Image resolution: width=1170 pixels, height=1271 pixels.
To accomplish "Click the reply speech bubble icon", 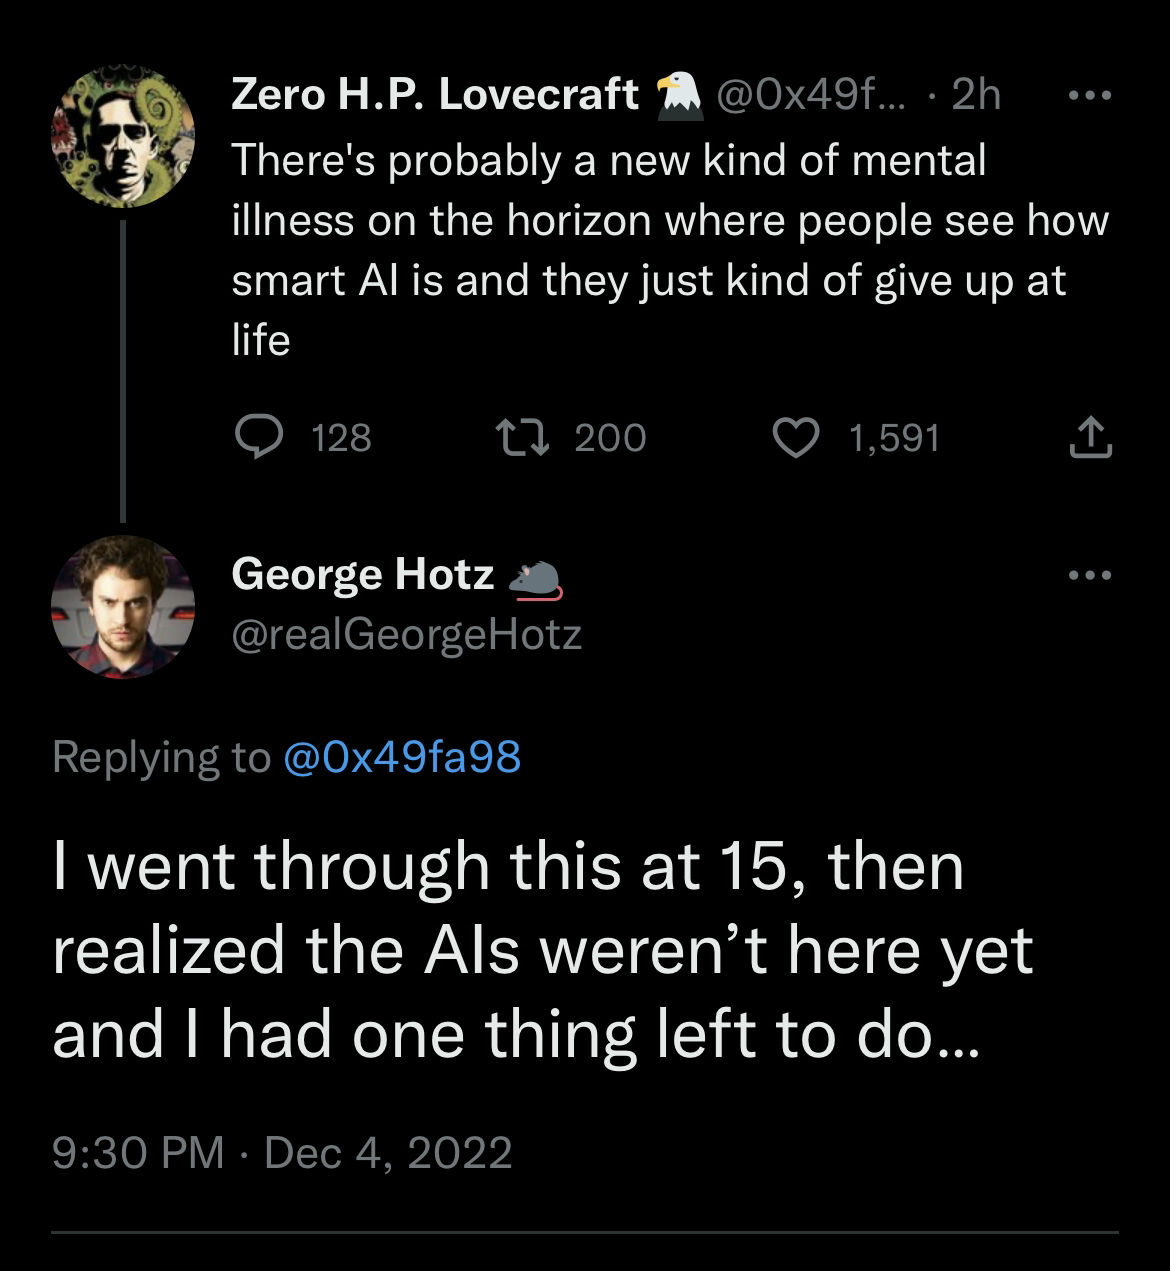I will tap(260, 438).
